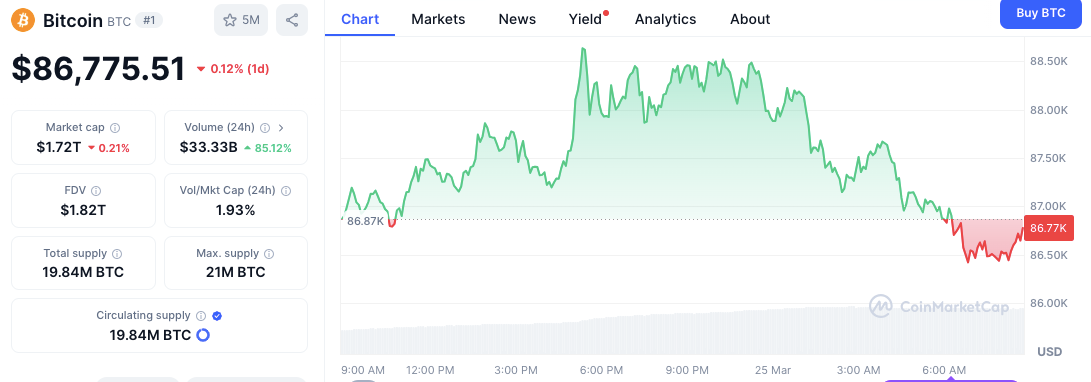Open the share icon button

point(292,20)
